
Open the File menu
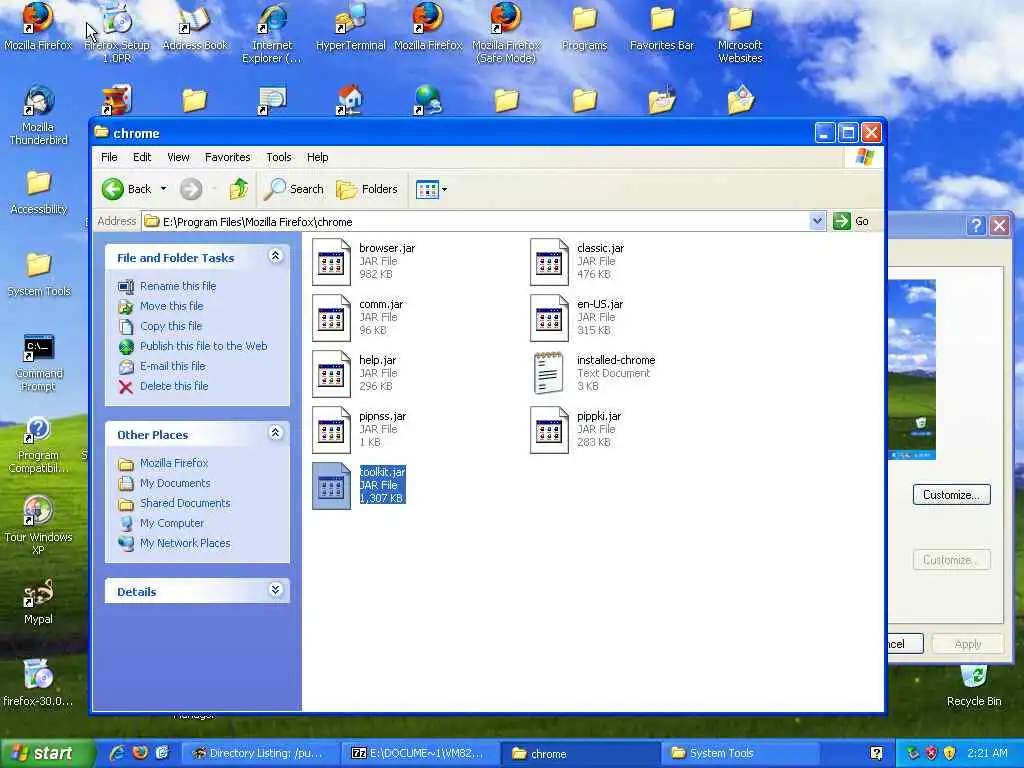coord(109,157)
